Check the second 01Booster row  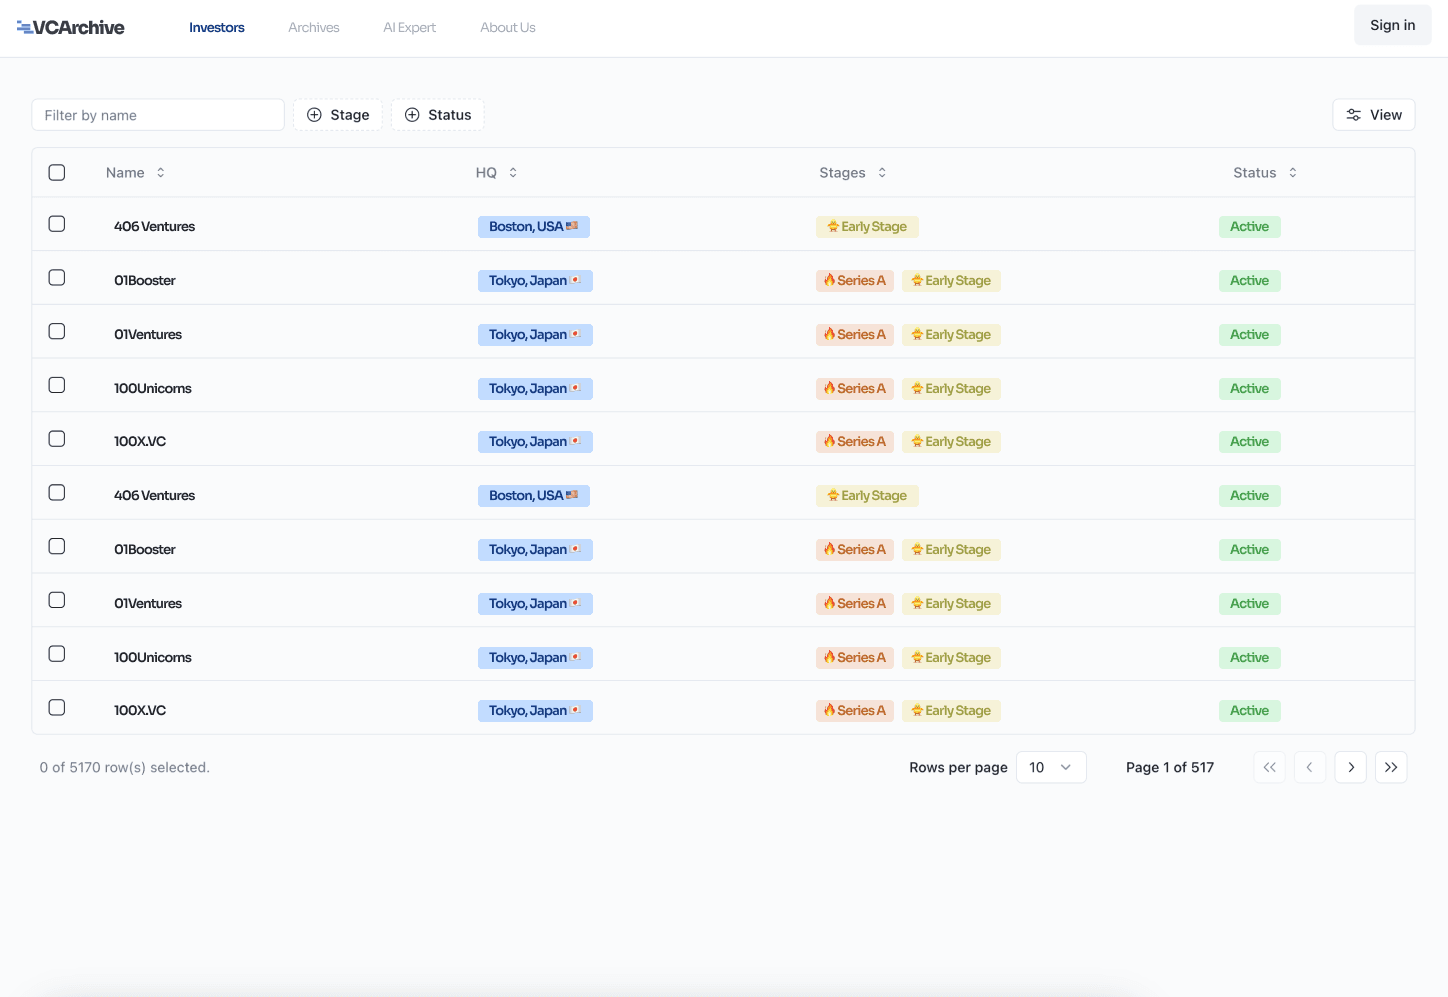coord(57,546)
